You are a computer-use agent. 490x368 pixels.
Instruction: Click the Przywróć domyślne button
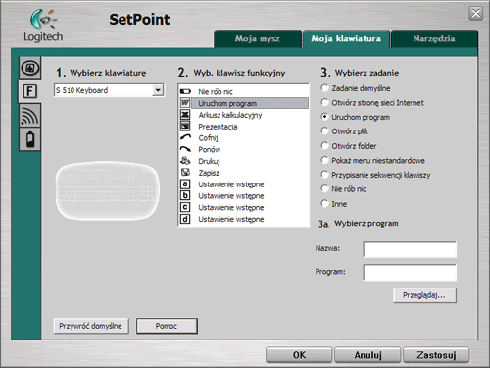tap(91, 326)
